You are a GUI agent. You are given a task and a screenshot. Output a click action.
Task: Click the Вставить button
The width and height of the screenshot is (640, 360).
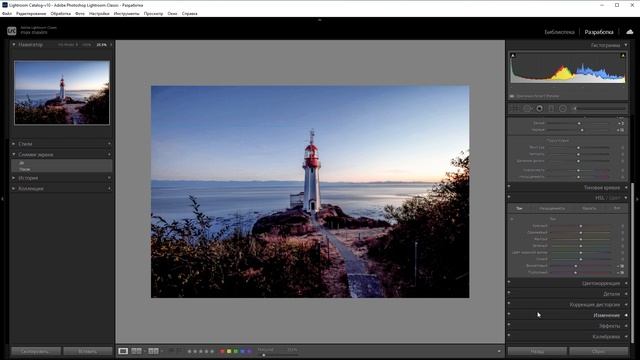pos(87,351)
